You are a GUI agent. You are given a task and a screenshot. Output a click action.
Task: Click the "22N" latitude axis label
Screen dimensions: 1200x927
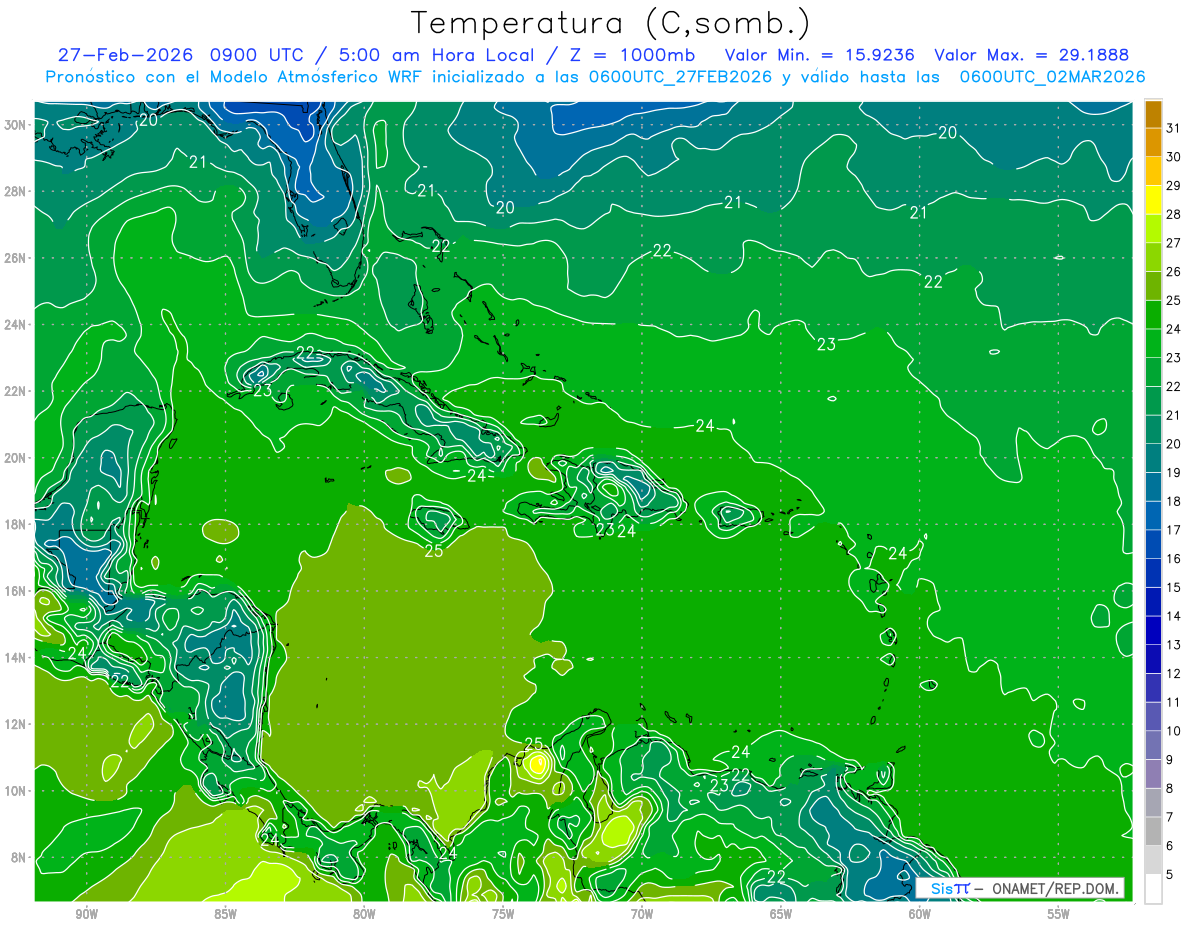16,391
